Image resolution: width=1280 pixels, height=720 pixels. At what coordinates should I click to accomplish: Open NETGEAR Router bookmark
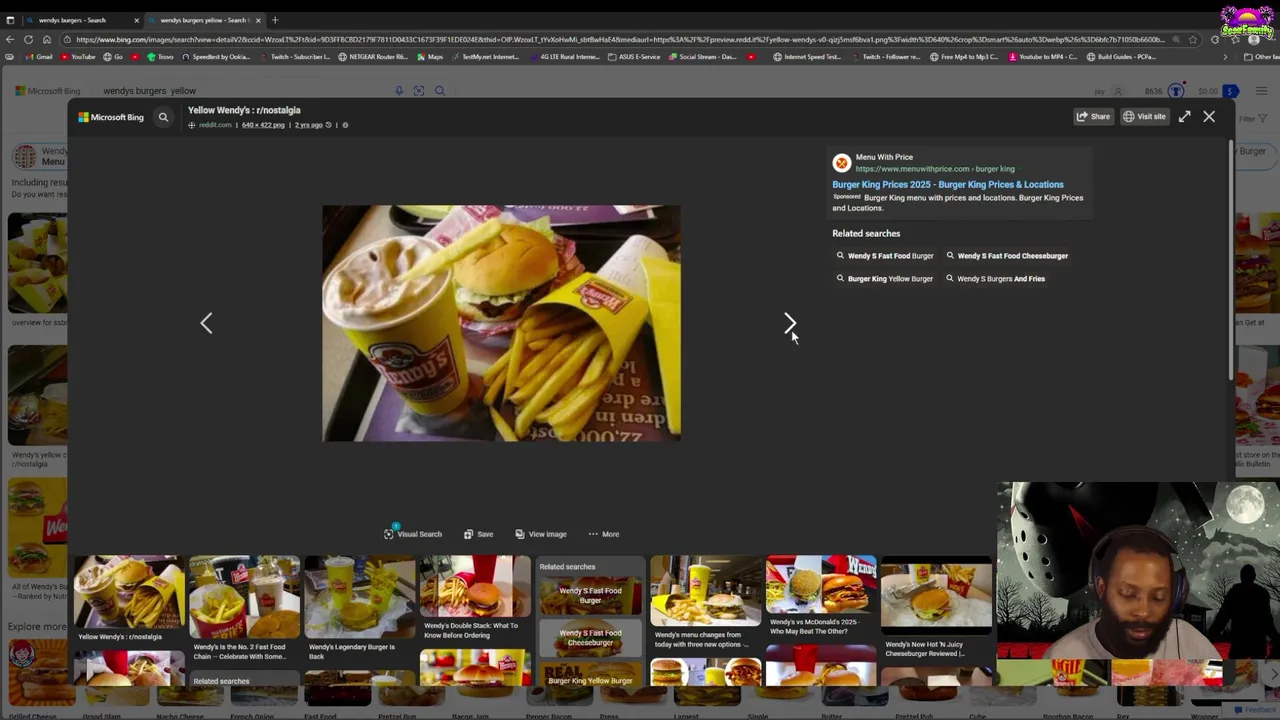[374, 57]
